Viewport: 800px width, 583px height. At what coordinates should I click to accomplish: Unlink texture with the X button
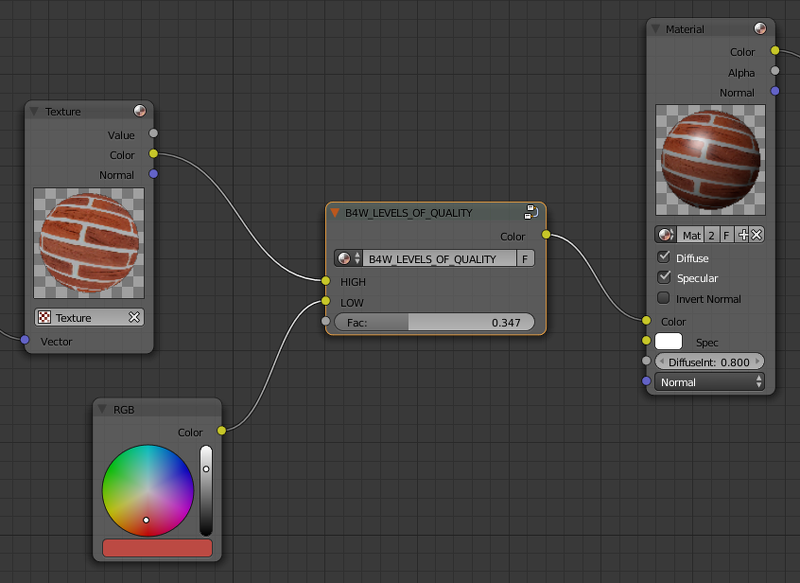point(134,317)
